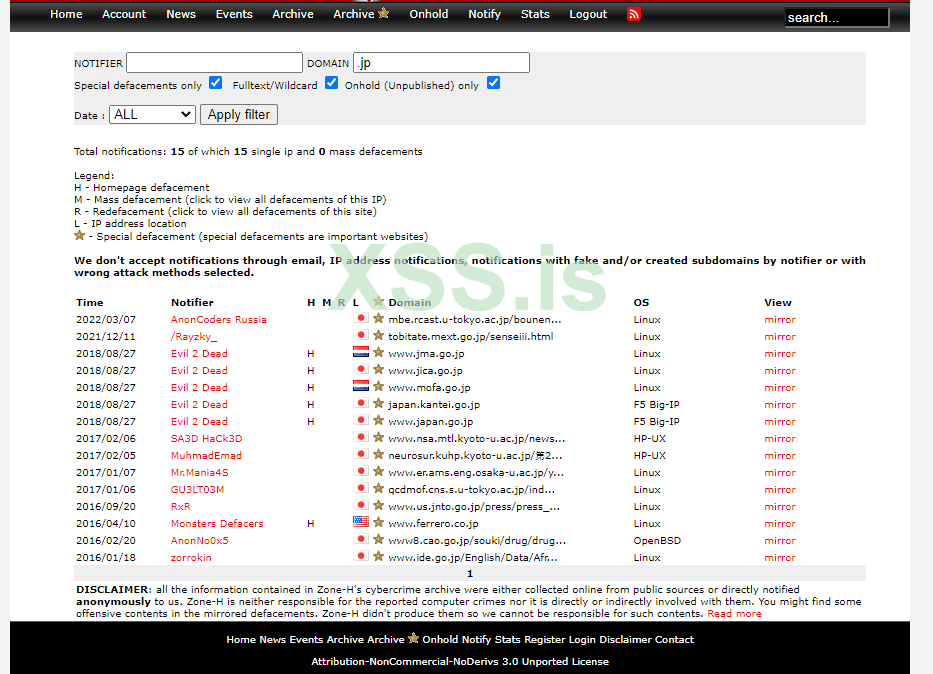Click the Japan flag in the www.er.ams.eng.osaka-u.ac.jp row

tap(361, 471)
